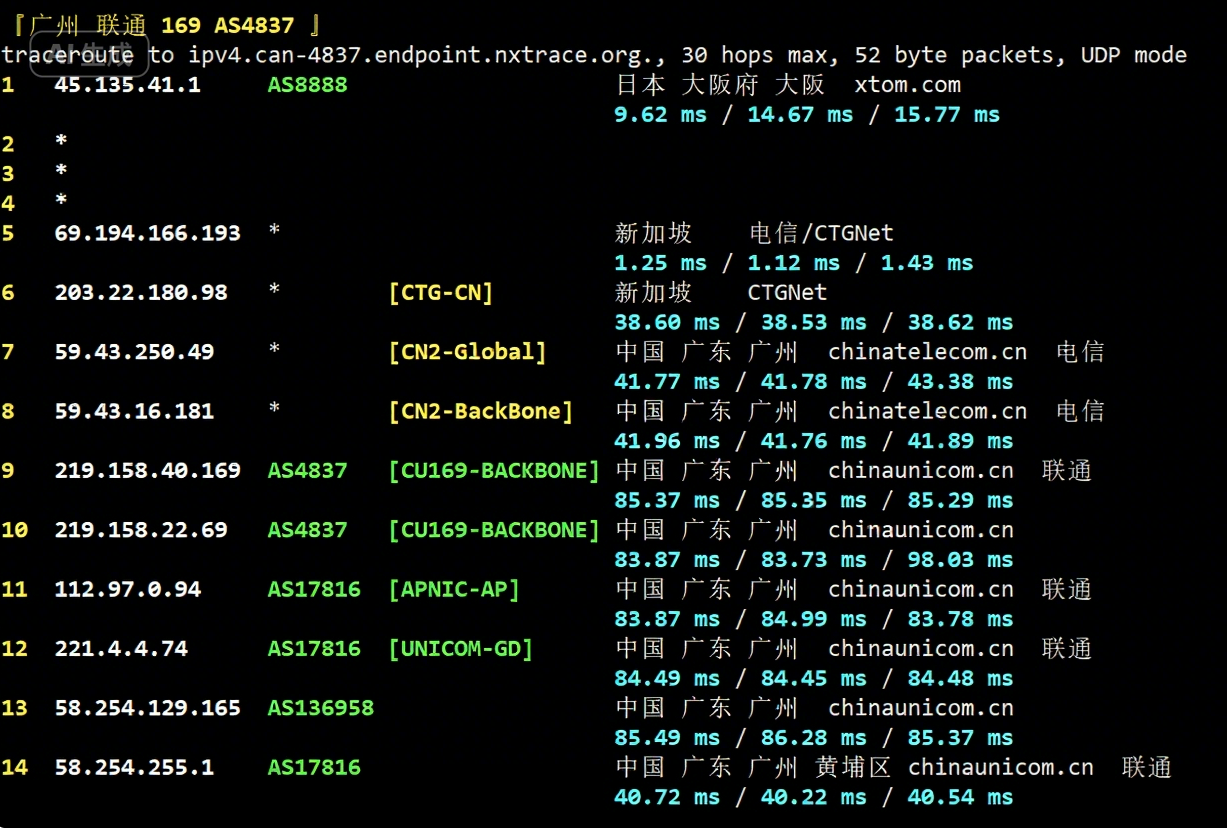This screenshot has width=1227, height=828.
Task: Select [CU169-BACKBONE] tag in hop 9
Action: 494,470
